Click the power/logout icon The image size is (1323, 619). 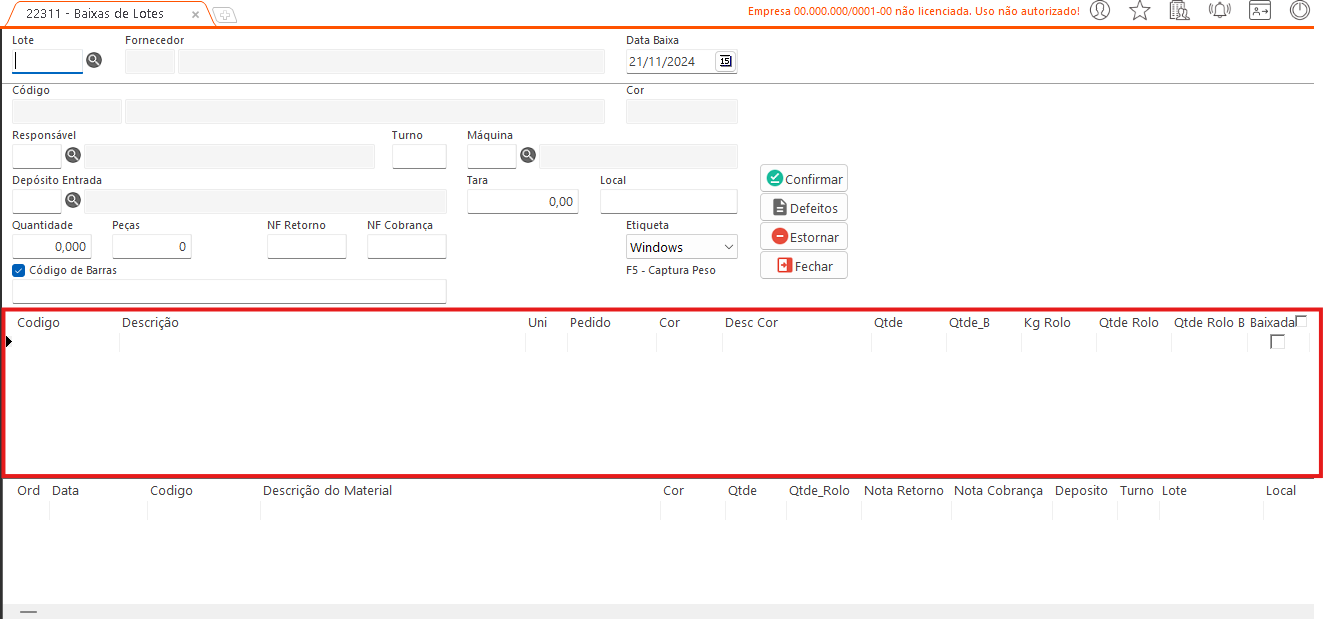click(x=1299, y=11)
